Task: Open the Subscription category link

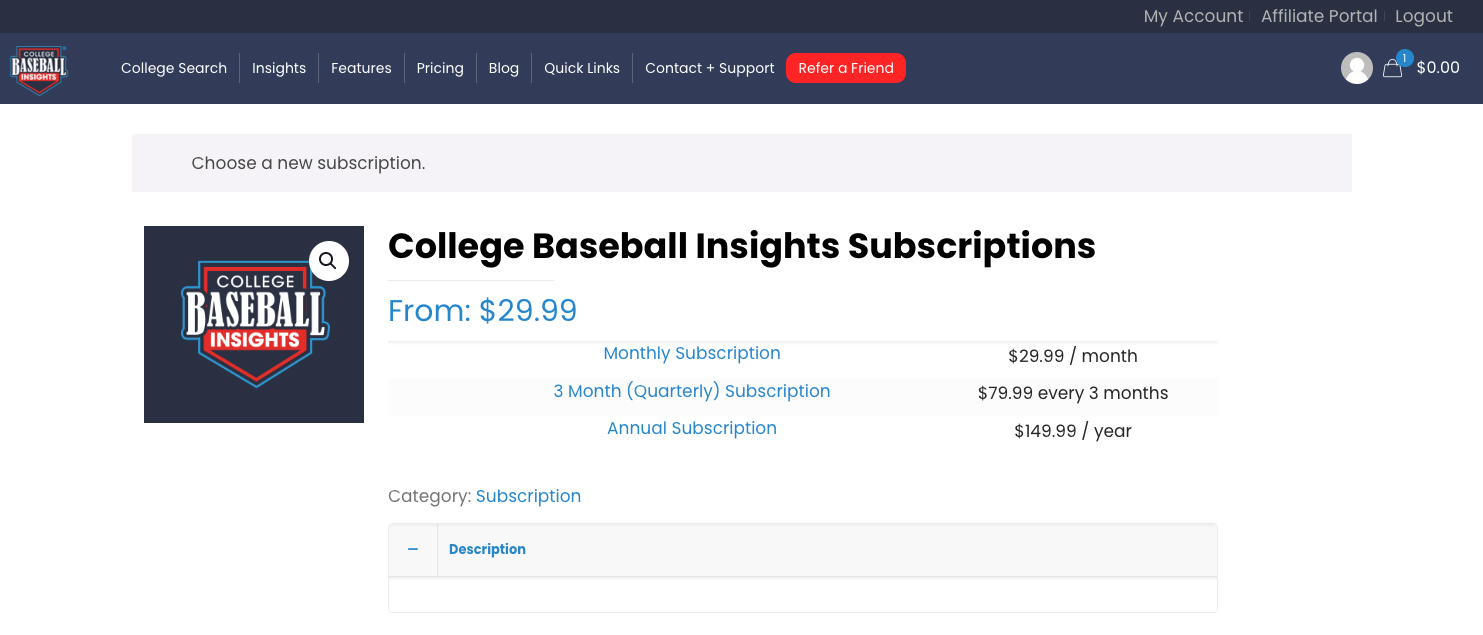Action: 528,496
